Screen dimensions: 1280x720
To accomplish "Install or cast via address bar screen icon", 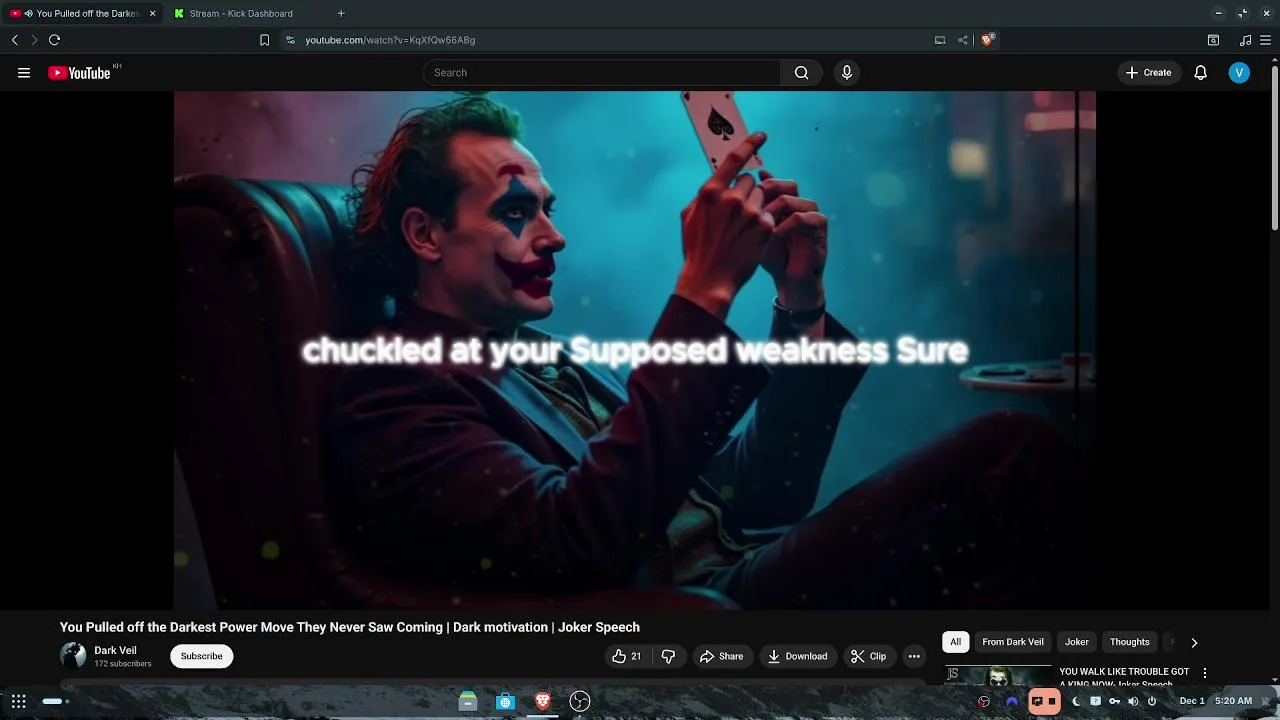I will tap(940, 40).
